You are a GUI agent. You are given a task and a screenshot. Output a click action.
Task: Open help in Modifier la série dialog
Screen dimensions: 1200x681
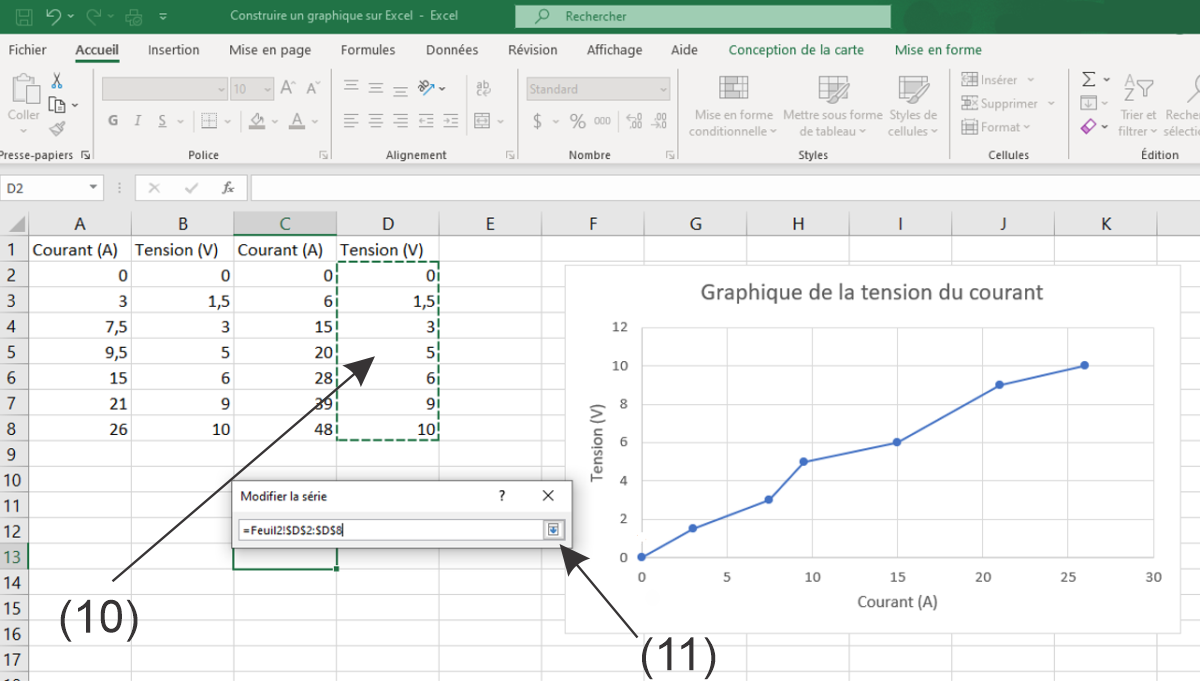[x=502, y=496]
